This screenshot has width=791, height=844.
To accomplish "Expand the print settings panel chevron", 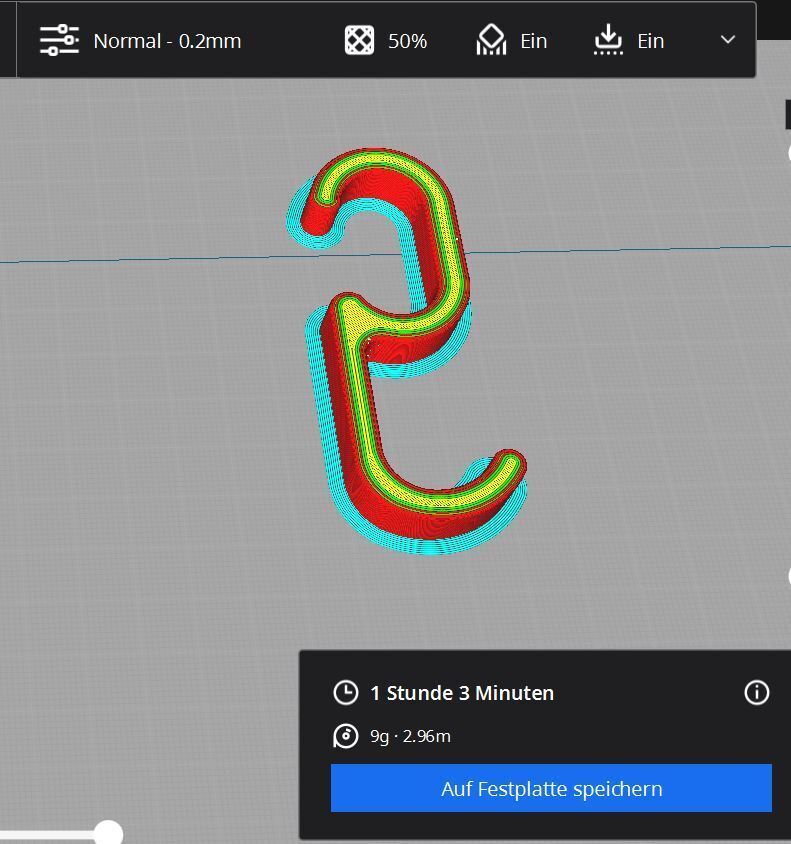I will pos(728,40).
